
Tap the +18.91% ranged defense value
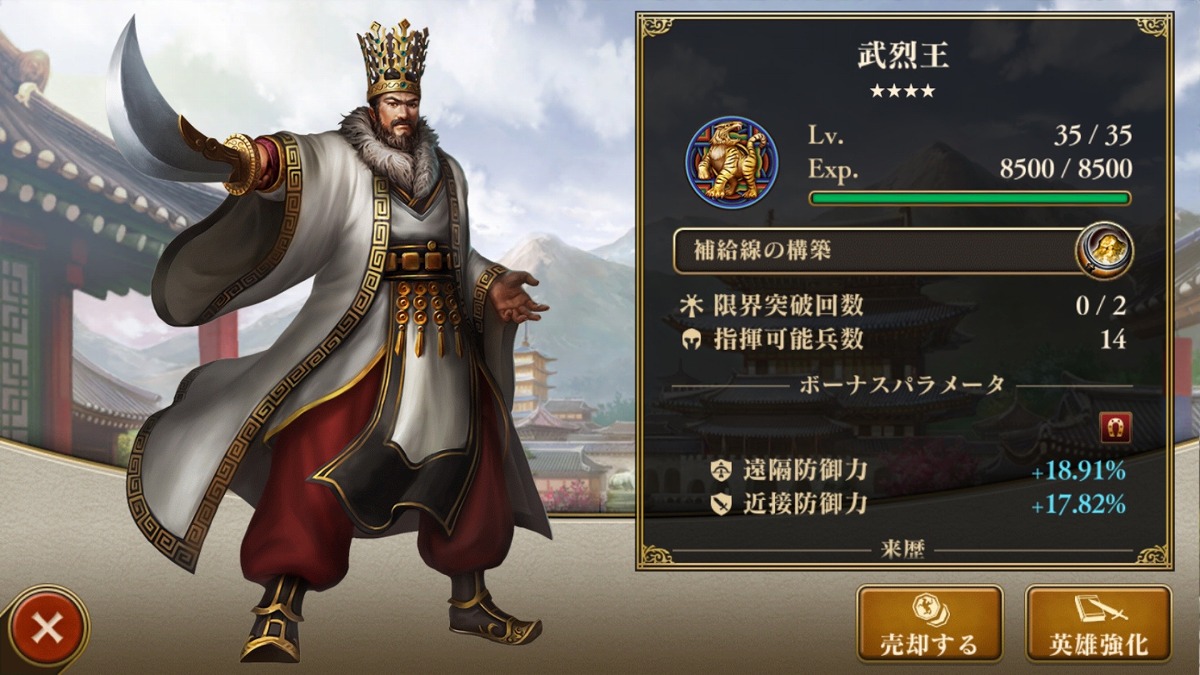pos(1079,471)
